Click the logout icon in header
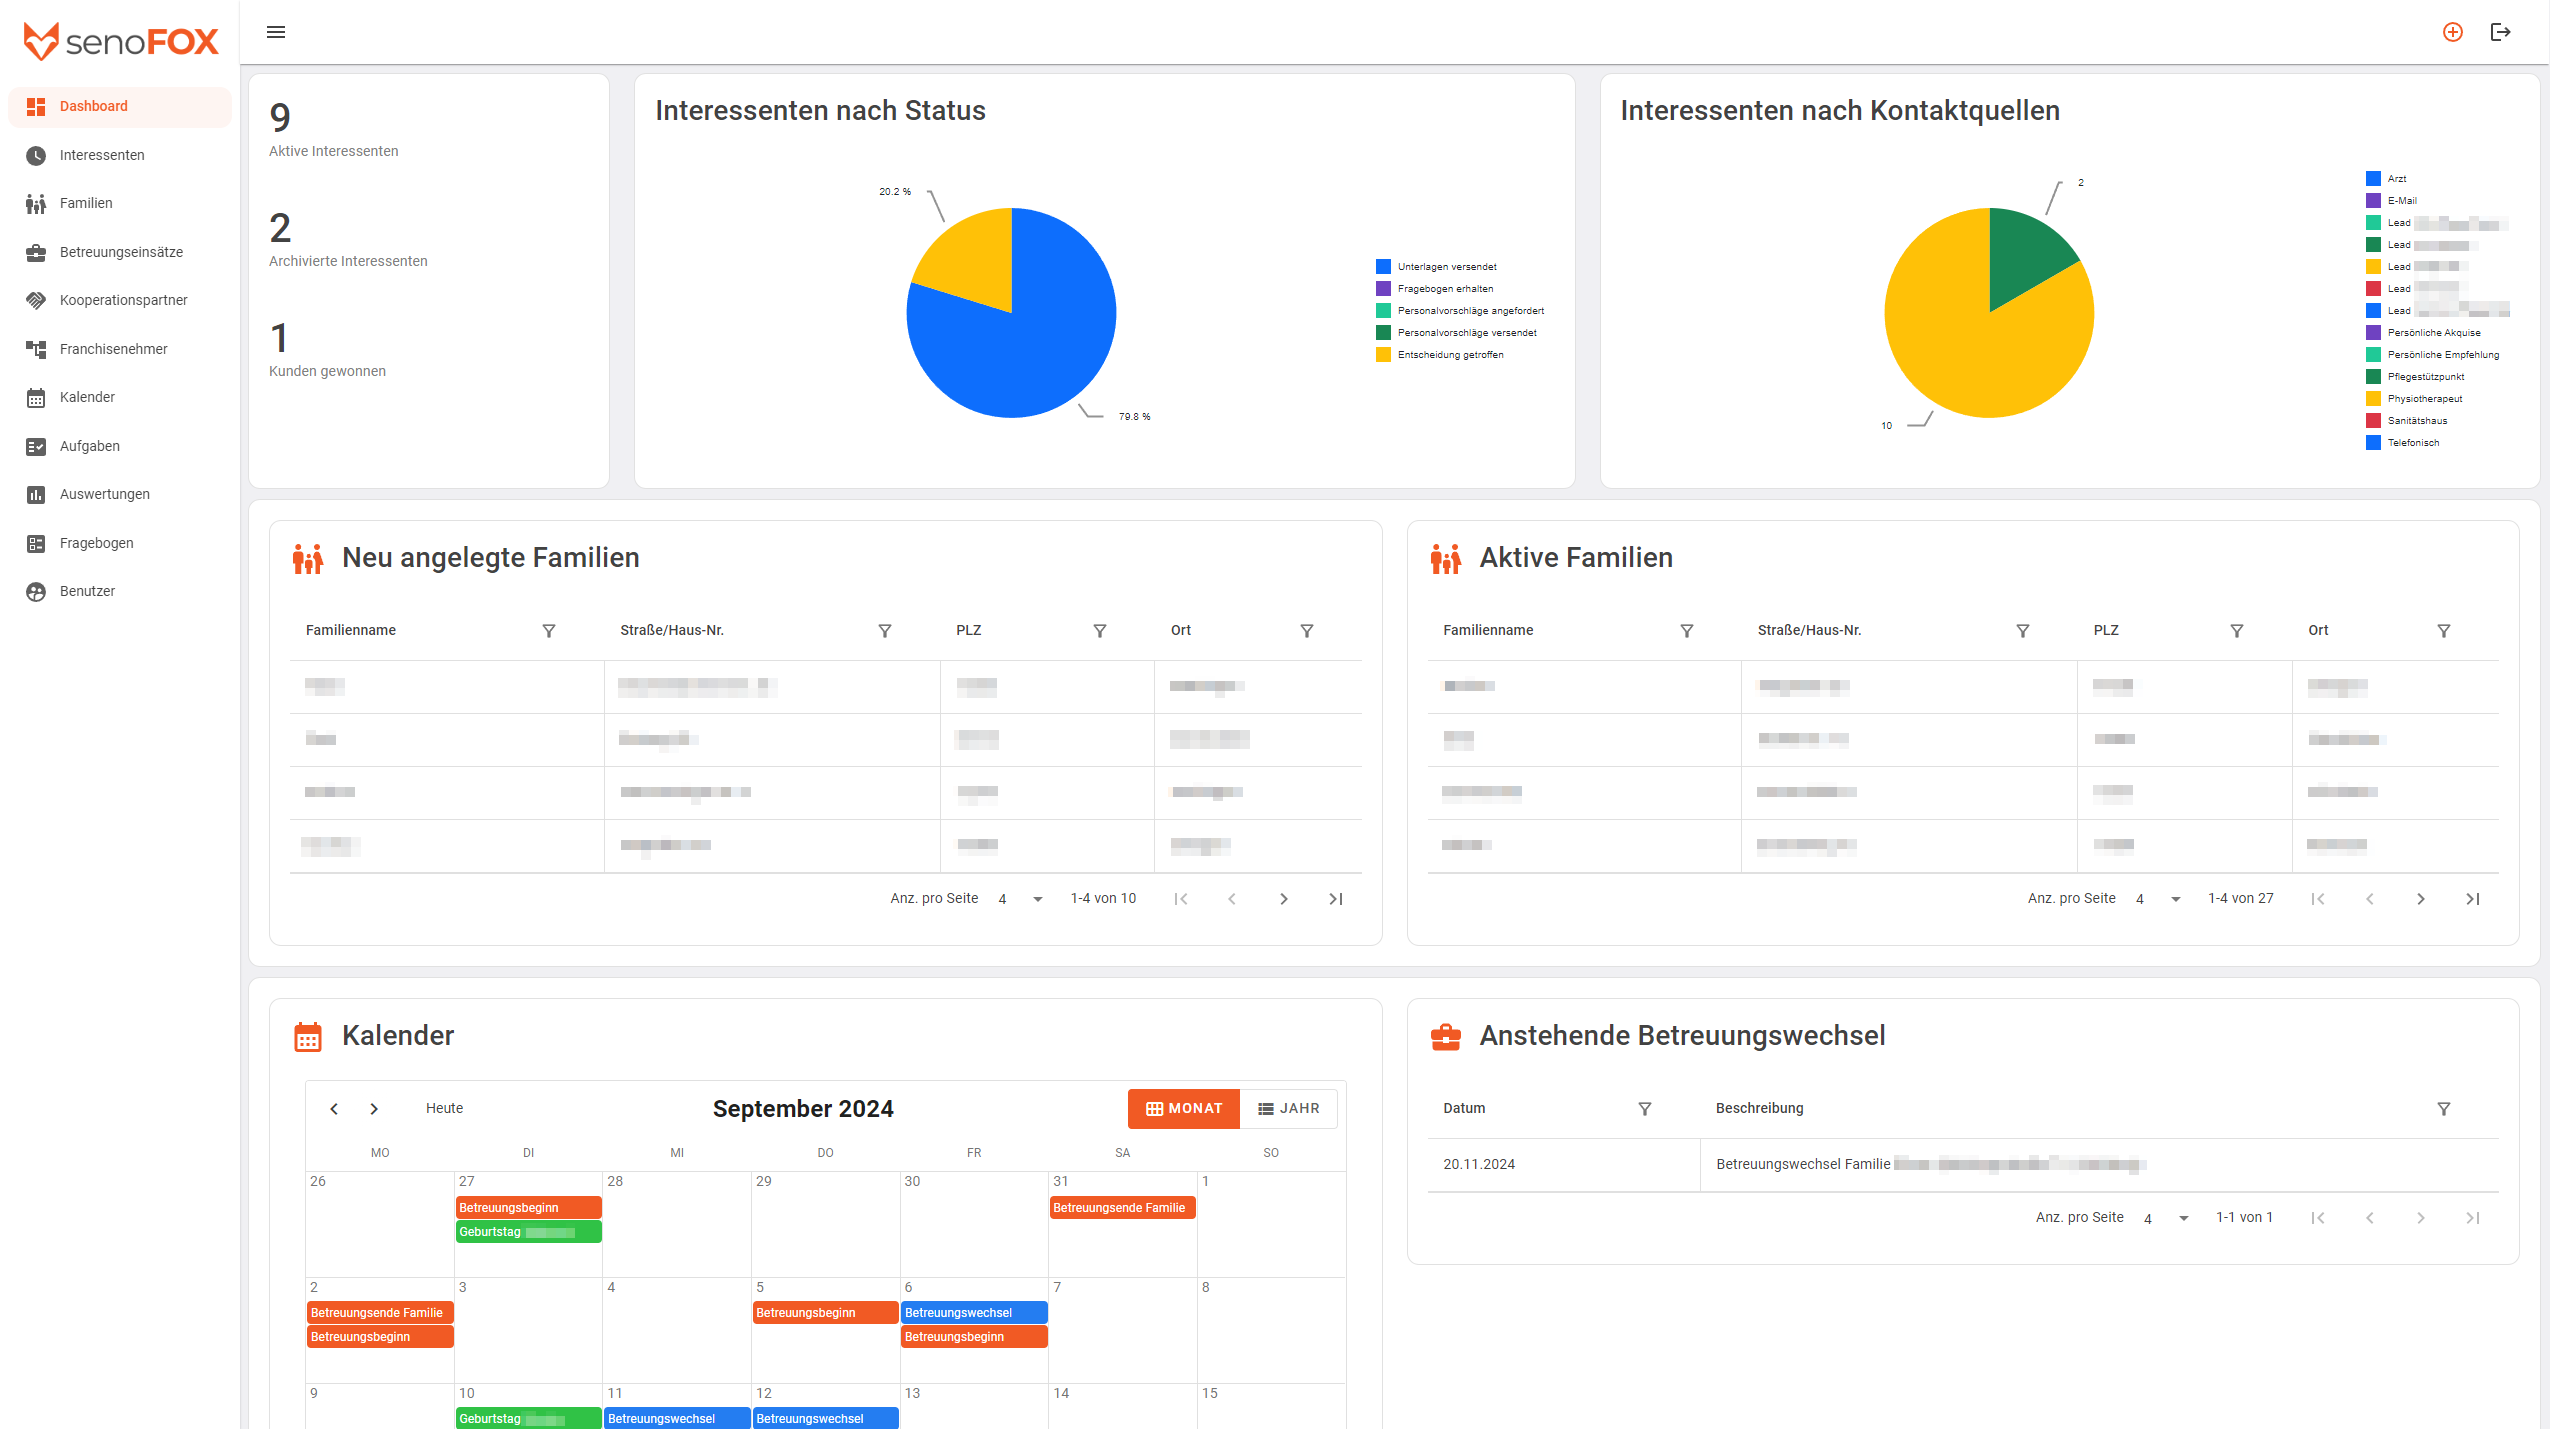The height and width of the screenshot is (1429, 2550). [x=2500, y=32]
